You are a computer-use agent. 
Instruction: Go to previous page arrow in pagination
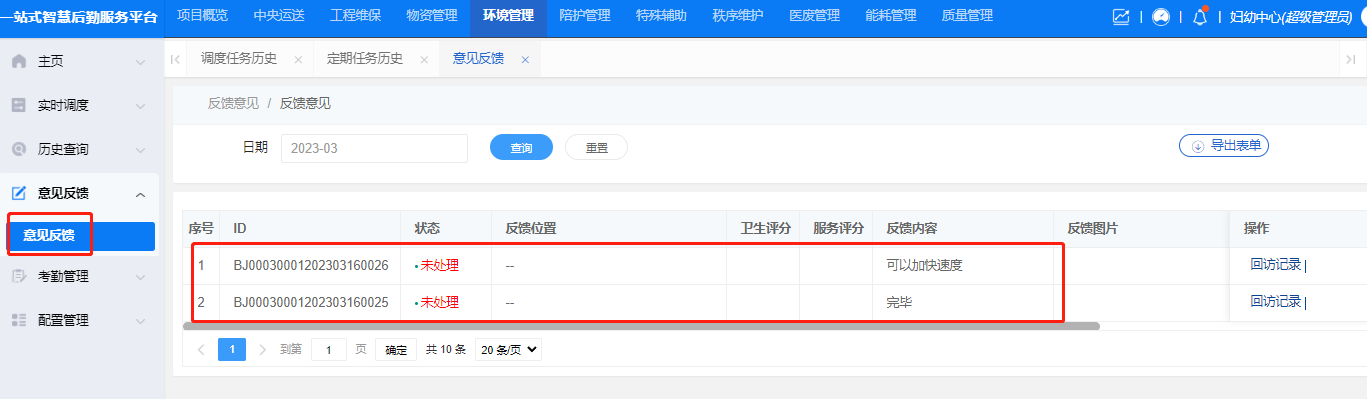coord(201,349)
